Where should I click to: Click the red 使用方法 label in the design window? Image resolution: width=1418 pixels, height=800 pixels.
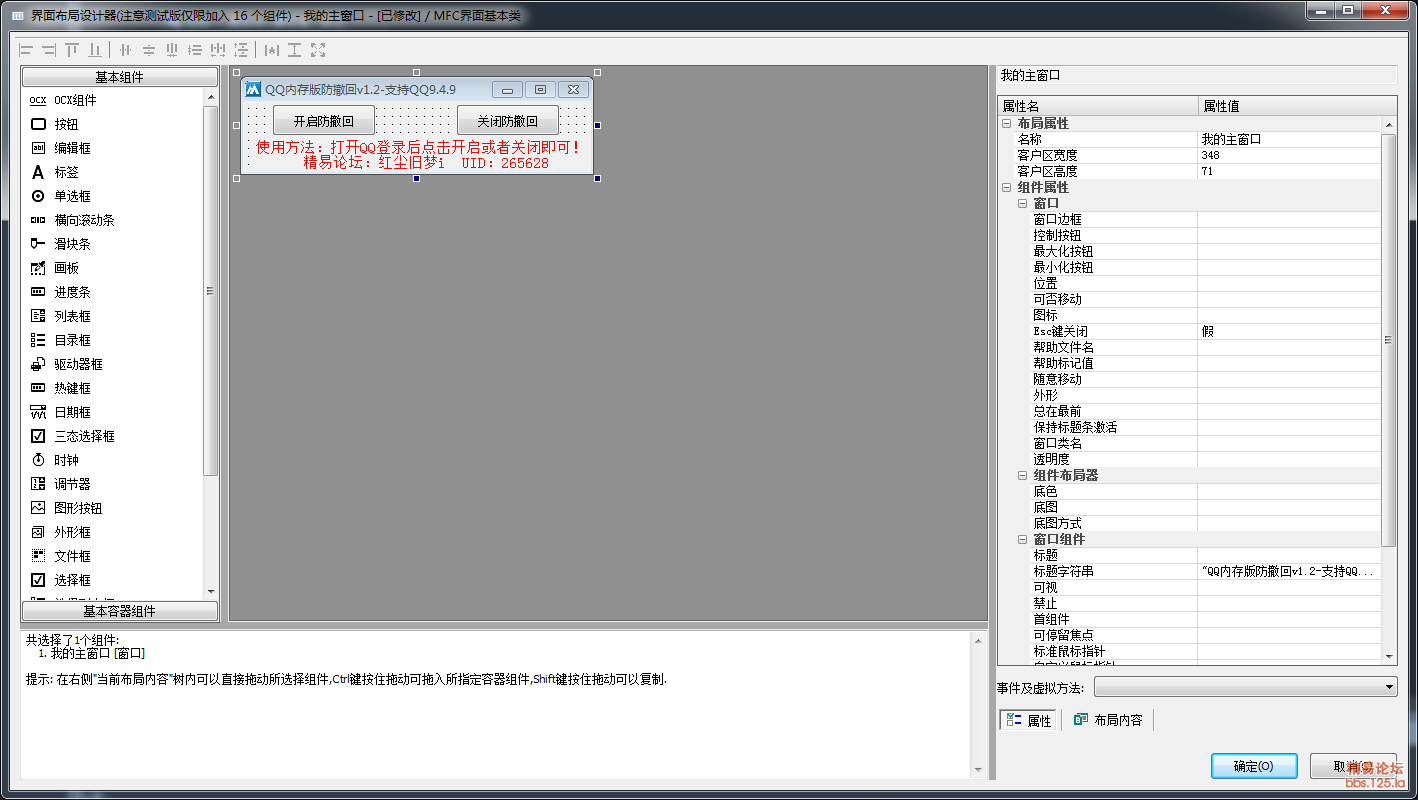tap(418, 147)
